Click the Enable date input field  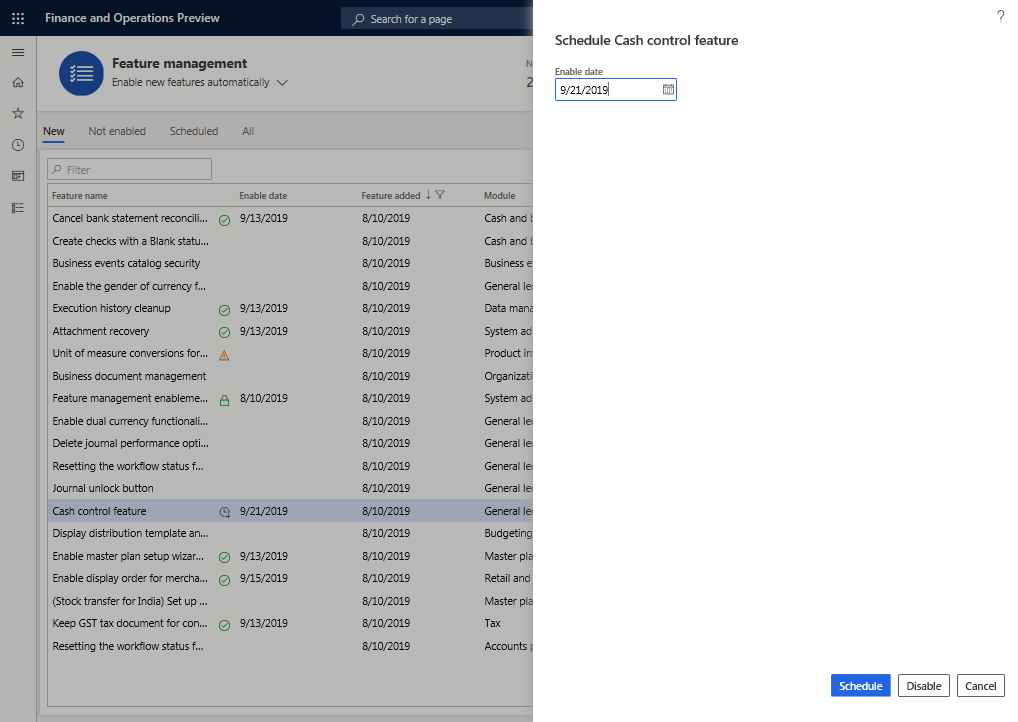606,90
